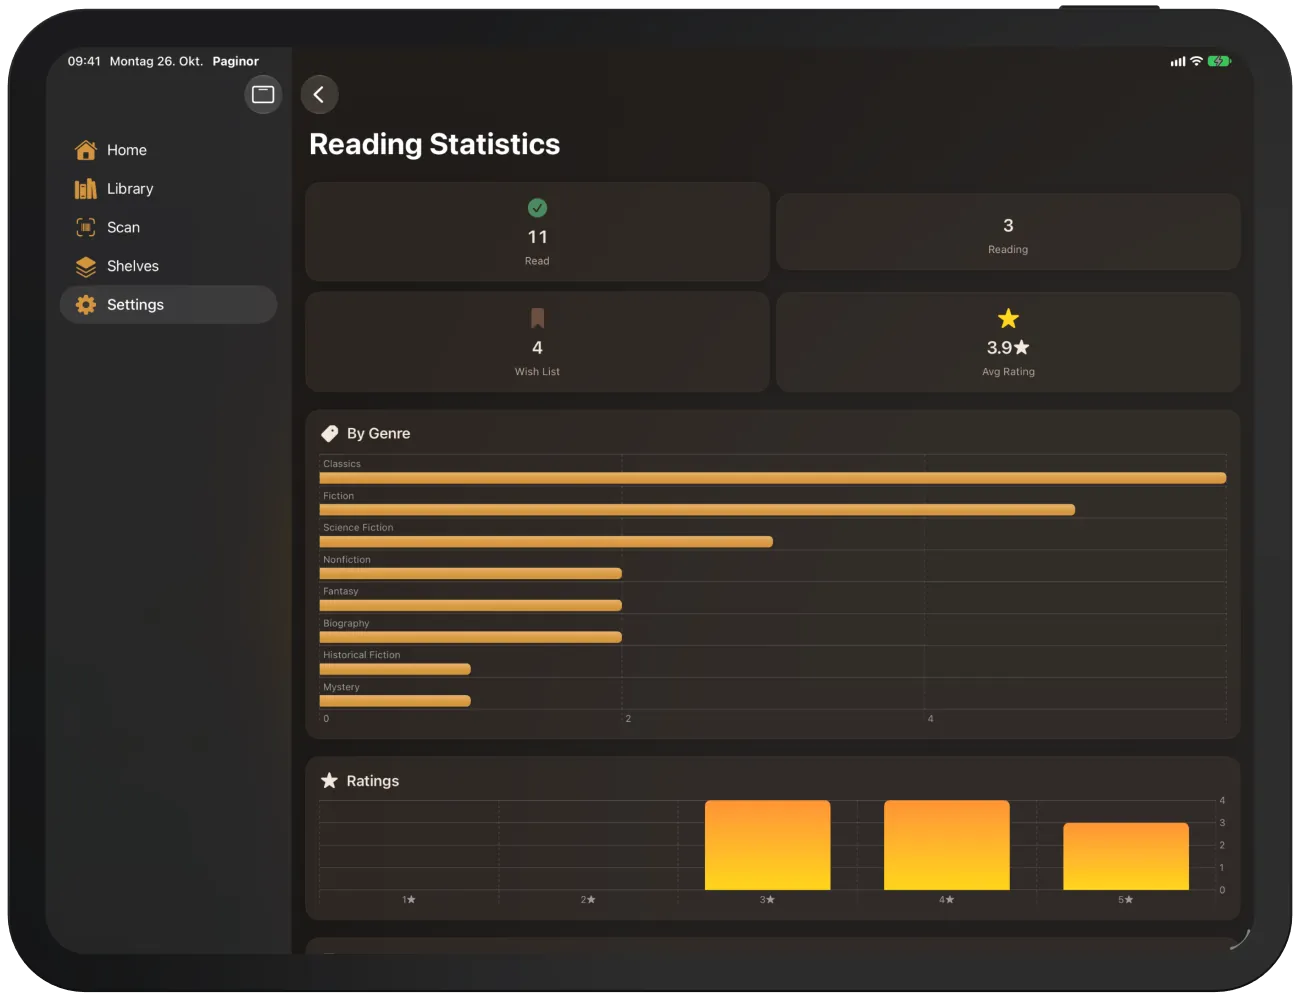Click the Paginor app name label
Viewport: 1300px width, 998px height.
[235, 61]
